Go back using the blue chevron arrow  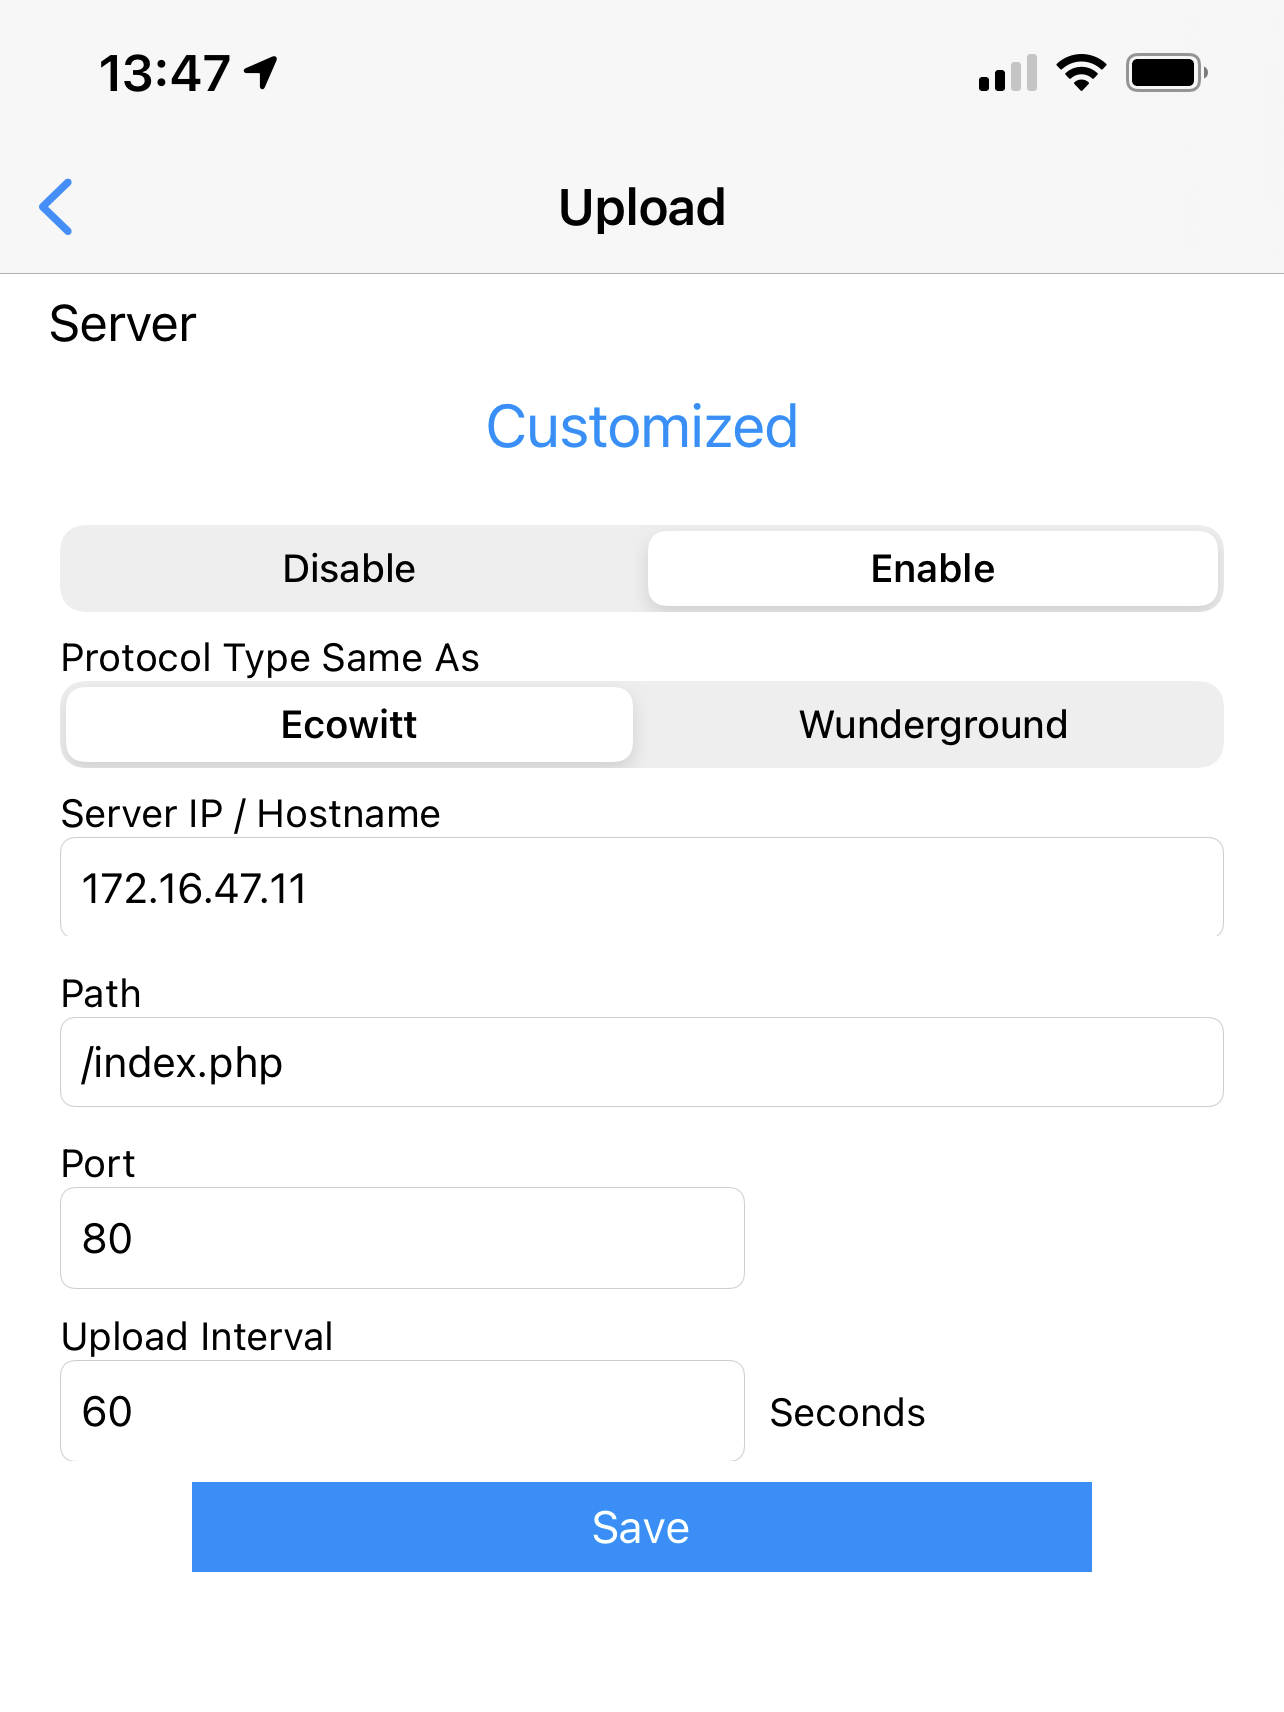click(56, 207)
